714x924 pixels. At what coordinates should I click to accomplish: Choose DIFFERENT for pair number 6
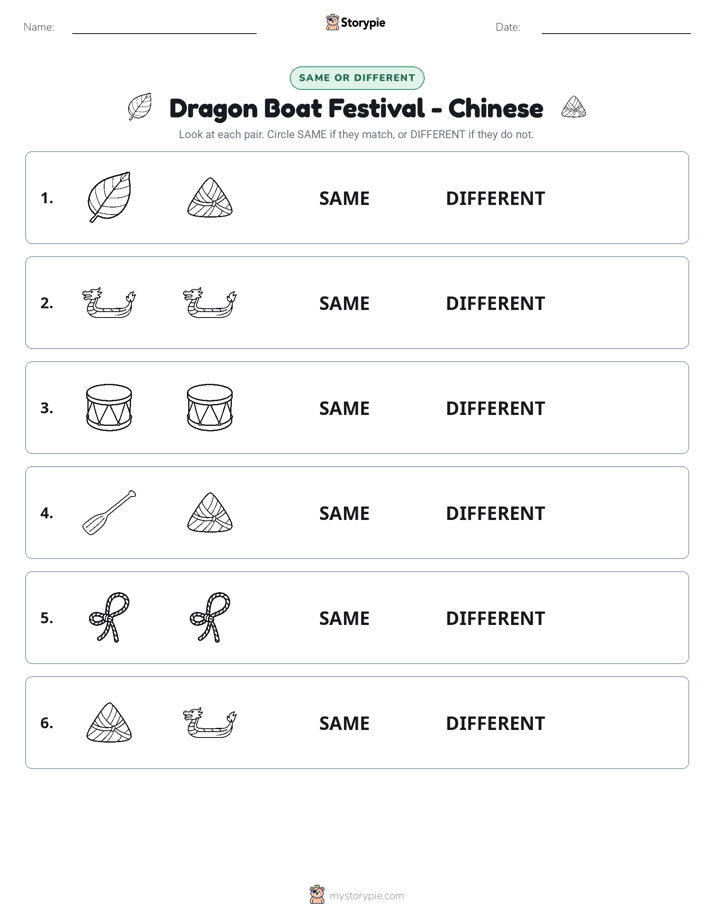[495, 722]
